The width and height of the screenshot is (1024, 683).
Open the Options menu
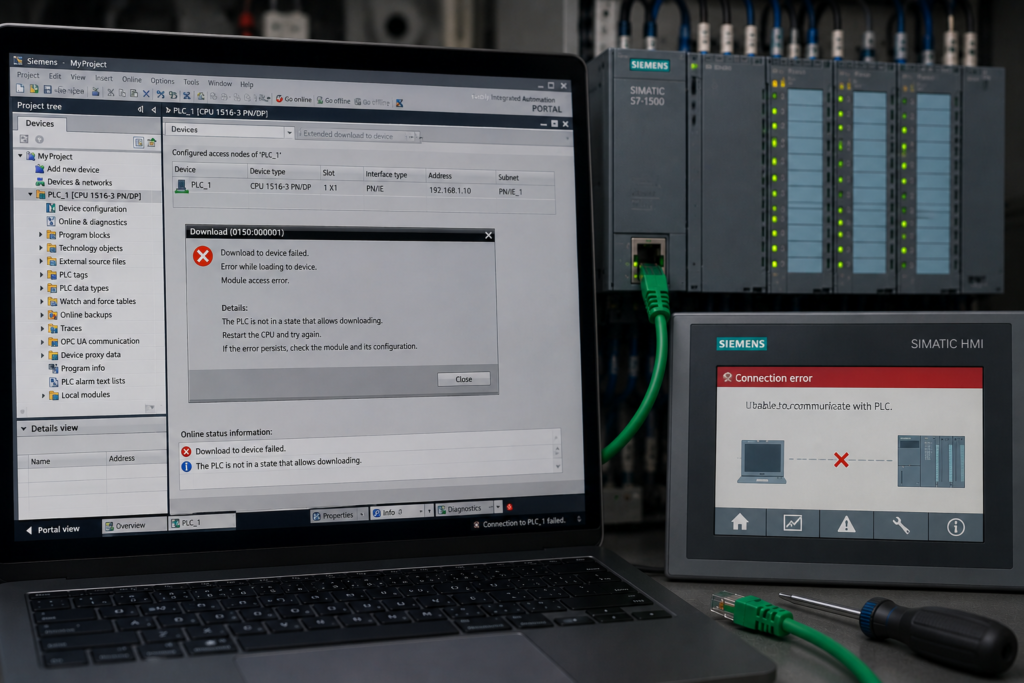[x=162, y=81]
